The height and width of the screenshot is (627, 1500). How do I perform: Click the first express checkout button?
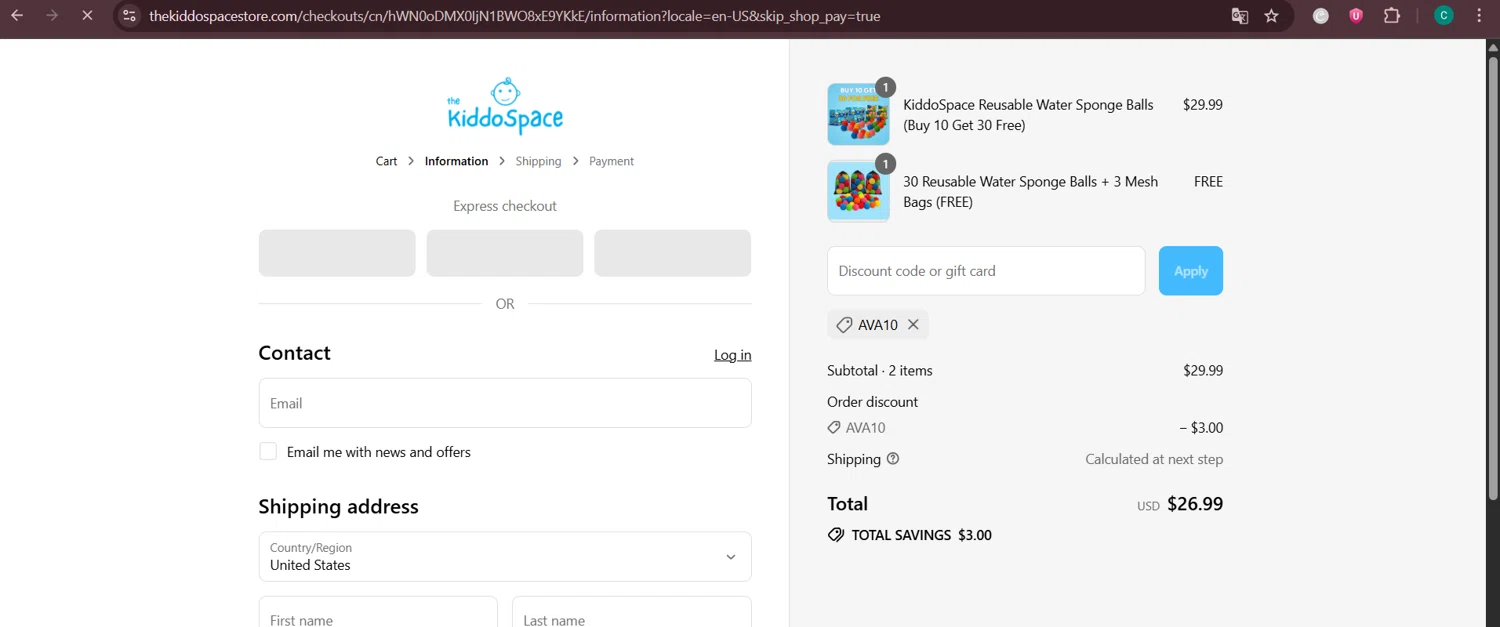coord(337,253)
